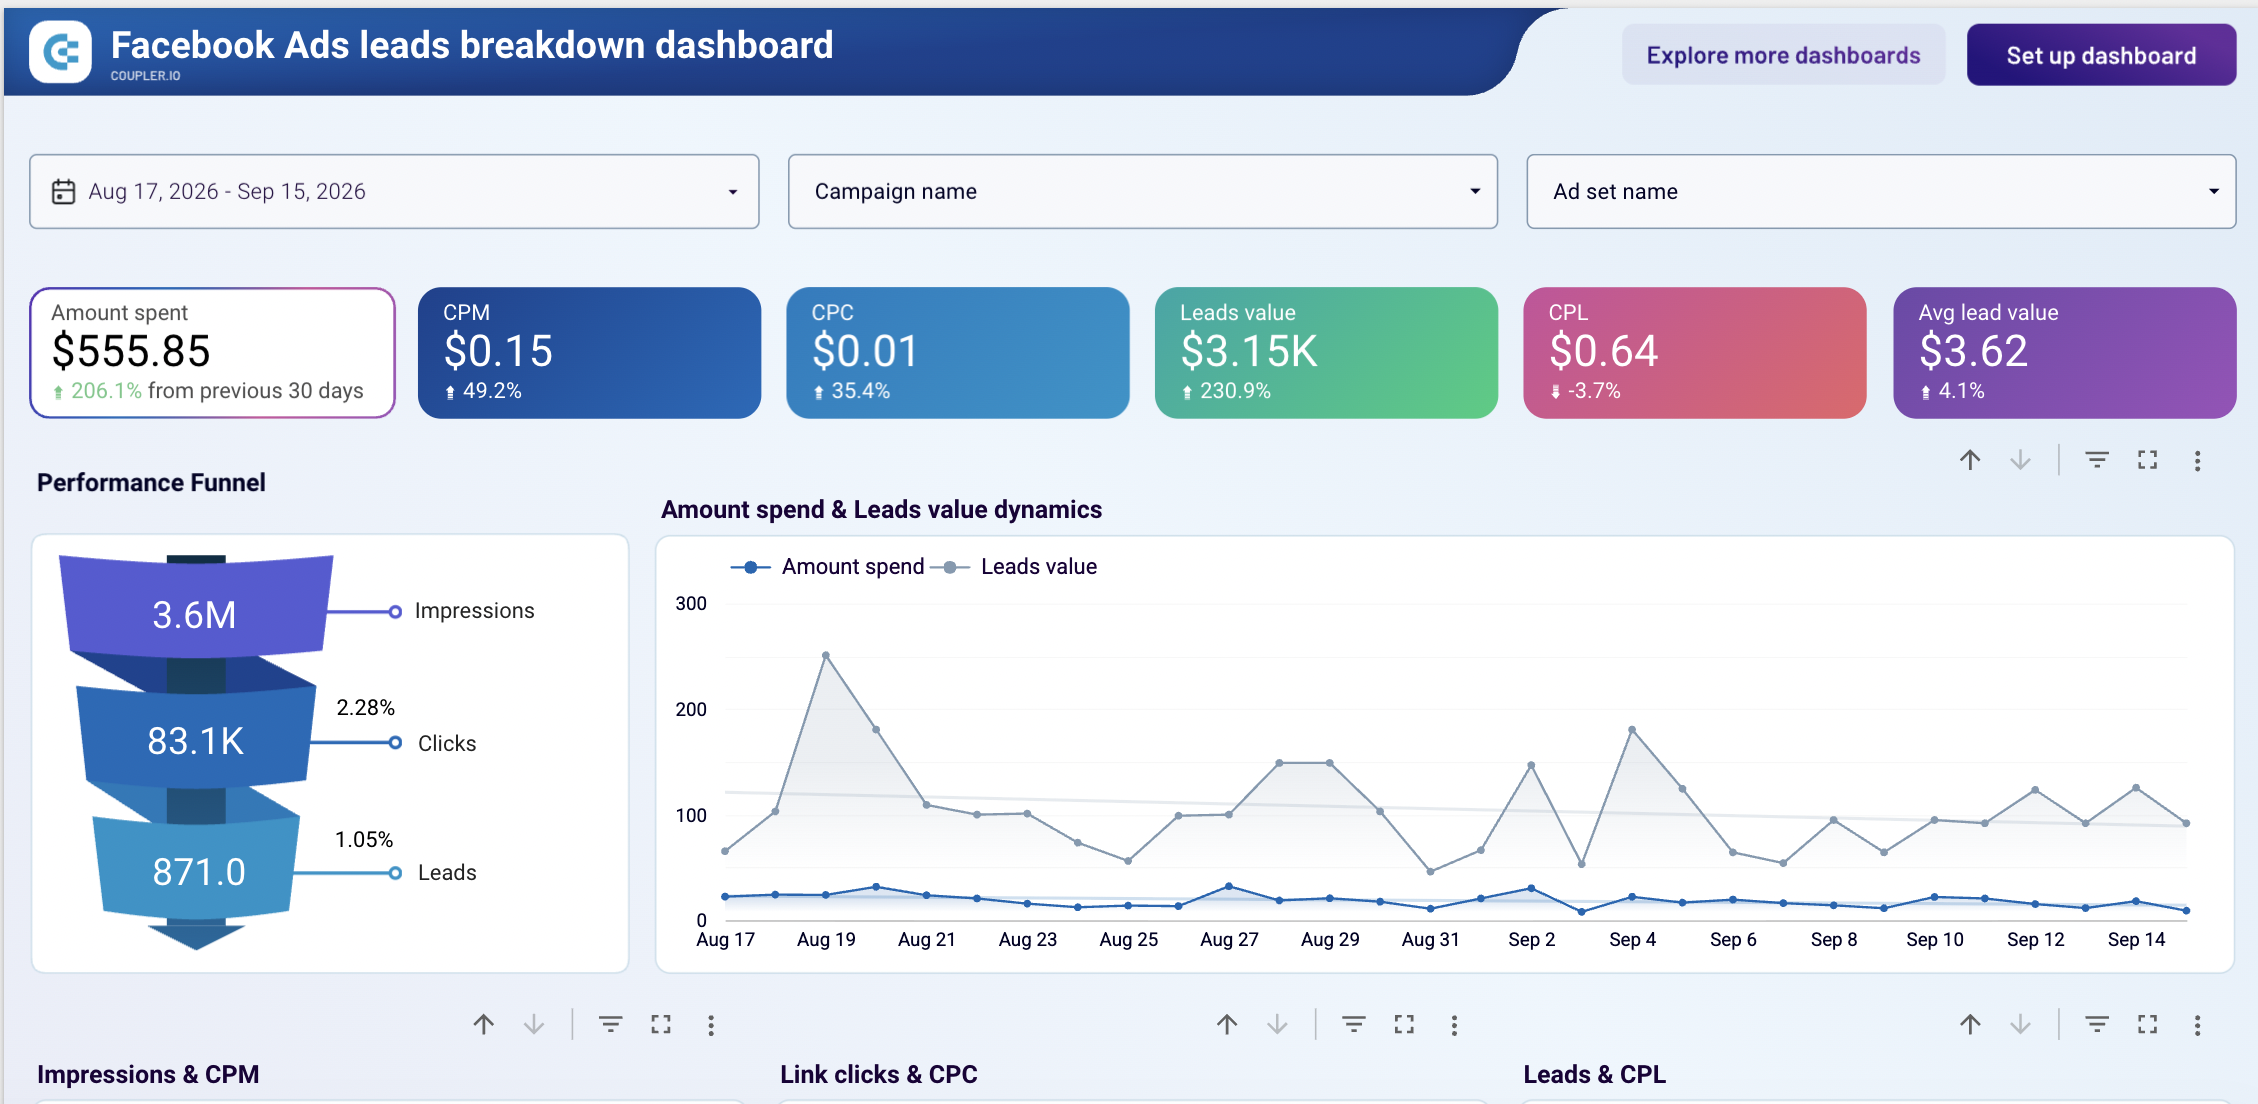Image resolution: width=2258 pixels, height=1104 pixels.
Task: Open three-dot menu above Link clicks & CPC
Action: point(1454,1025)
